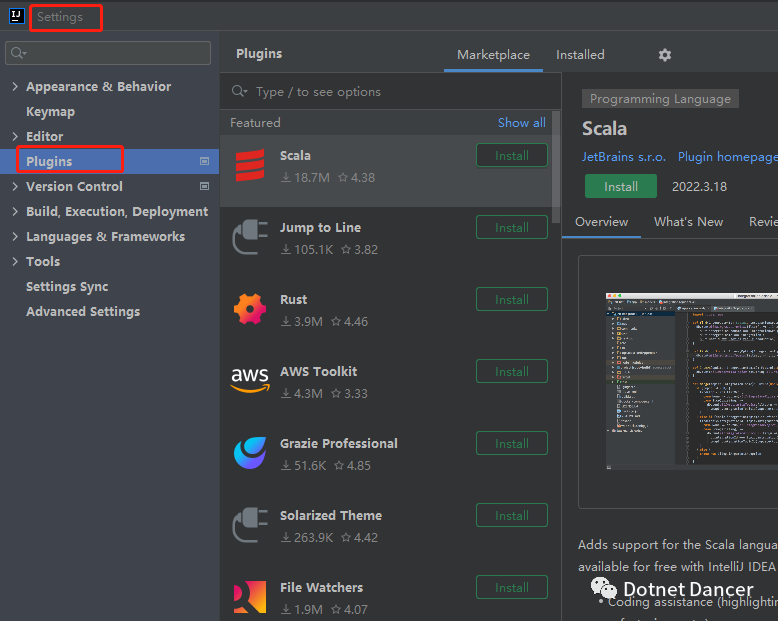778x621 pixels.
Task: Install the AWS Toolkit plugin
Action: tap(512, 372)
